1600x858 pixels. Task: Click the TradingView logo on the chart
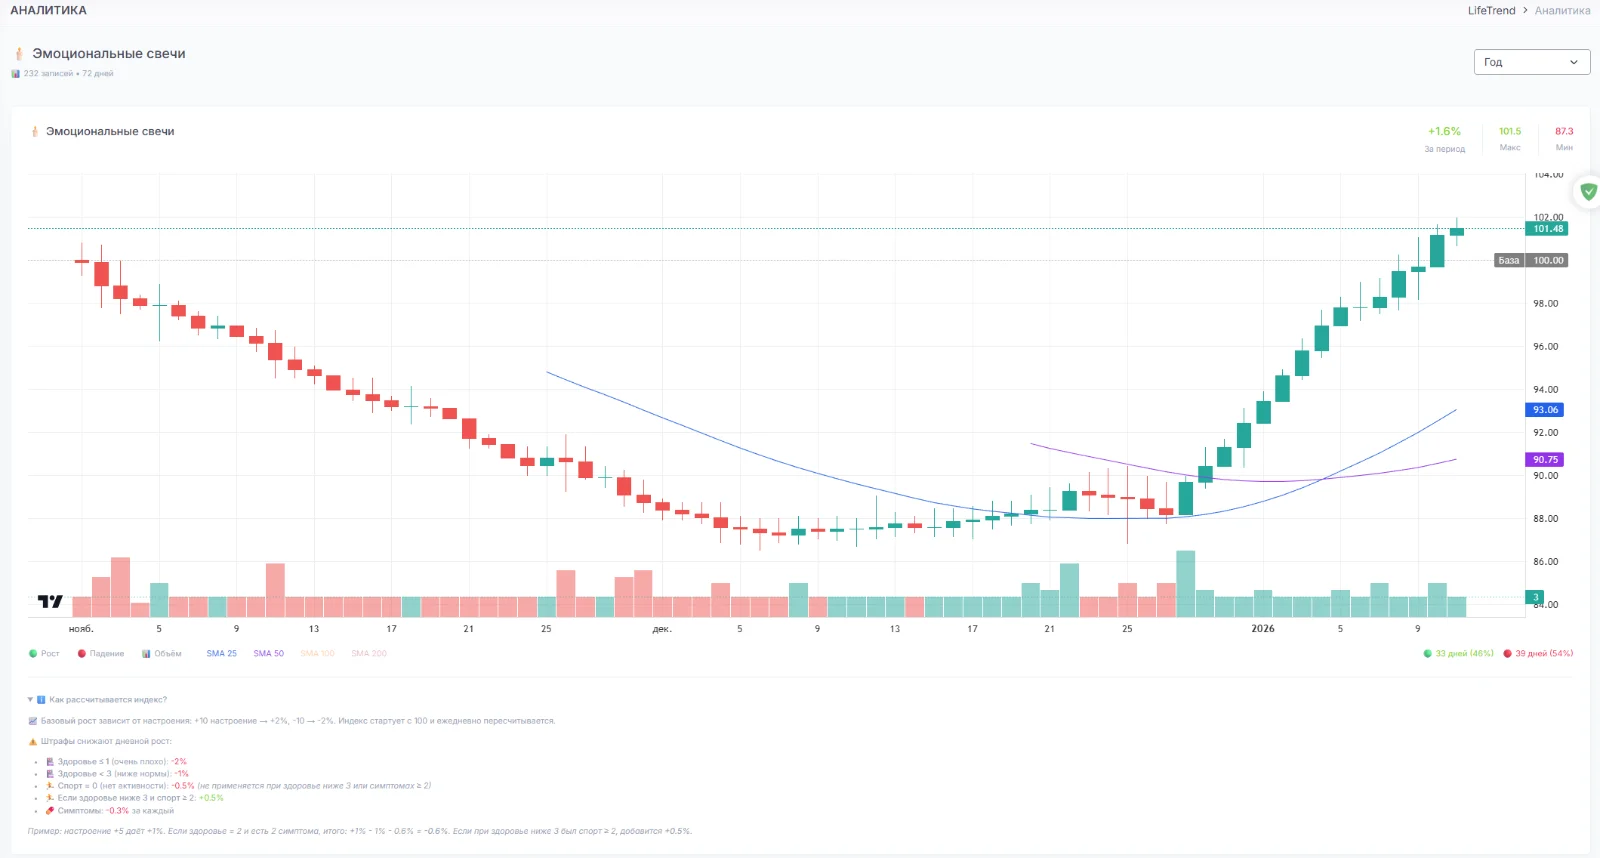point(50,601)
